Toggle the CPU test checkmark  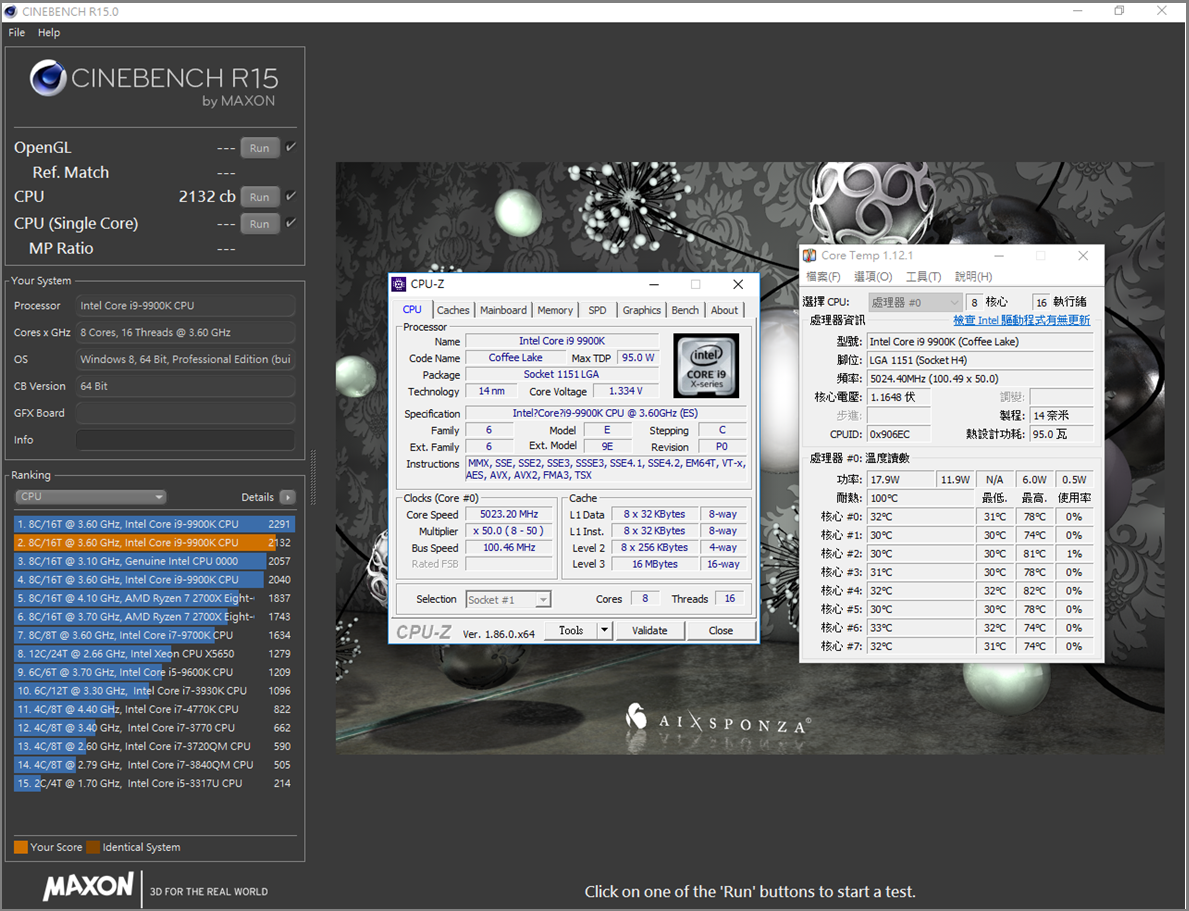(291, 196)
